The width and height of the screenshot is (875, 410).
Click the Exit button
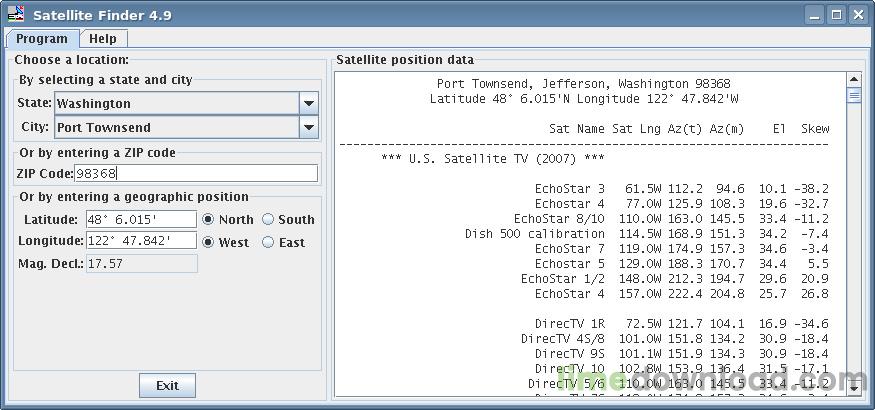pyautogui.click(x=167, y=385)
